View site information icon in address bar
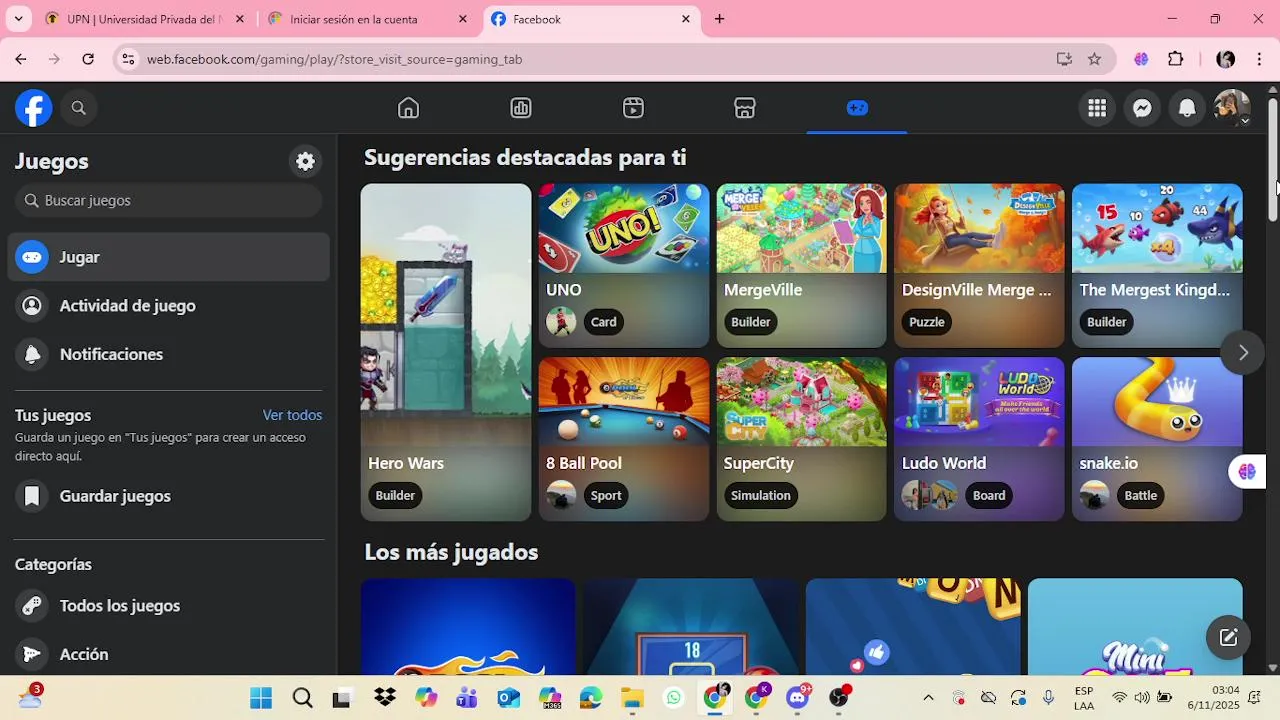The height and width of the screenshot is (720, 1280). click(x=128, y=59)
